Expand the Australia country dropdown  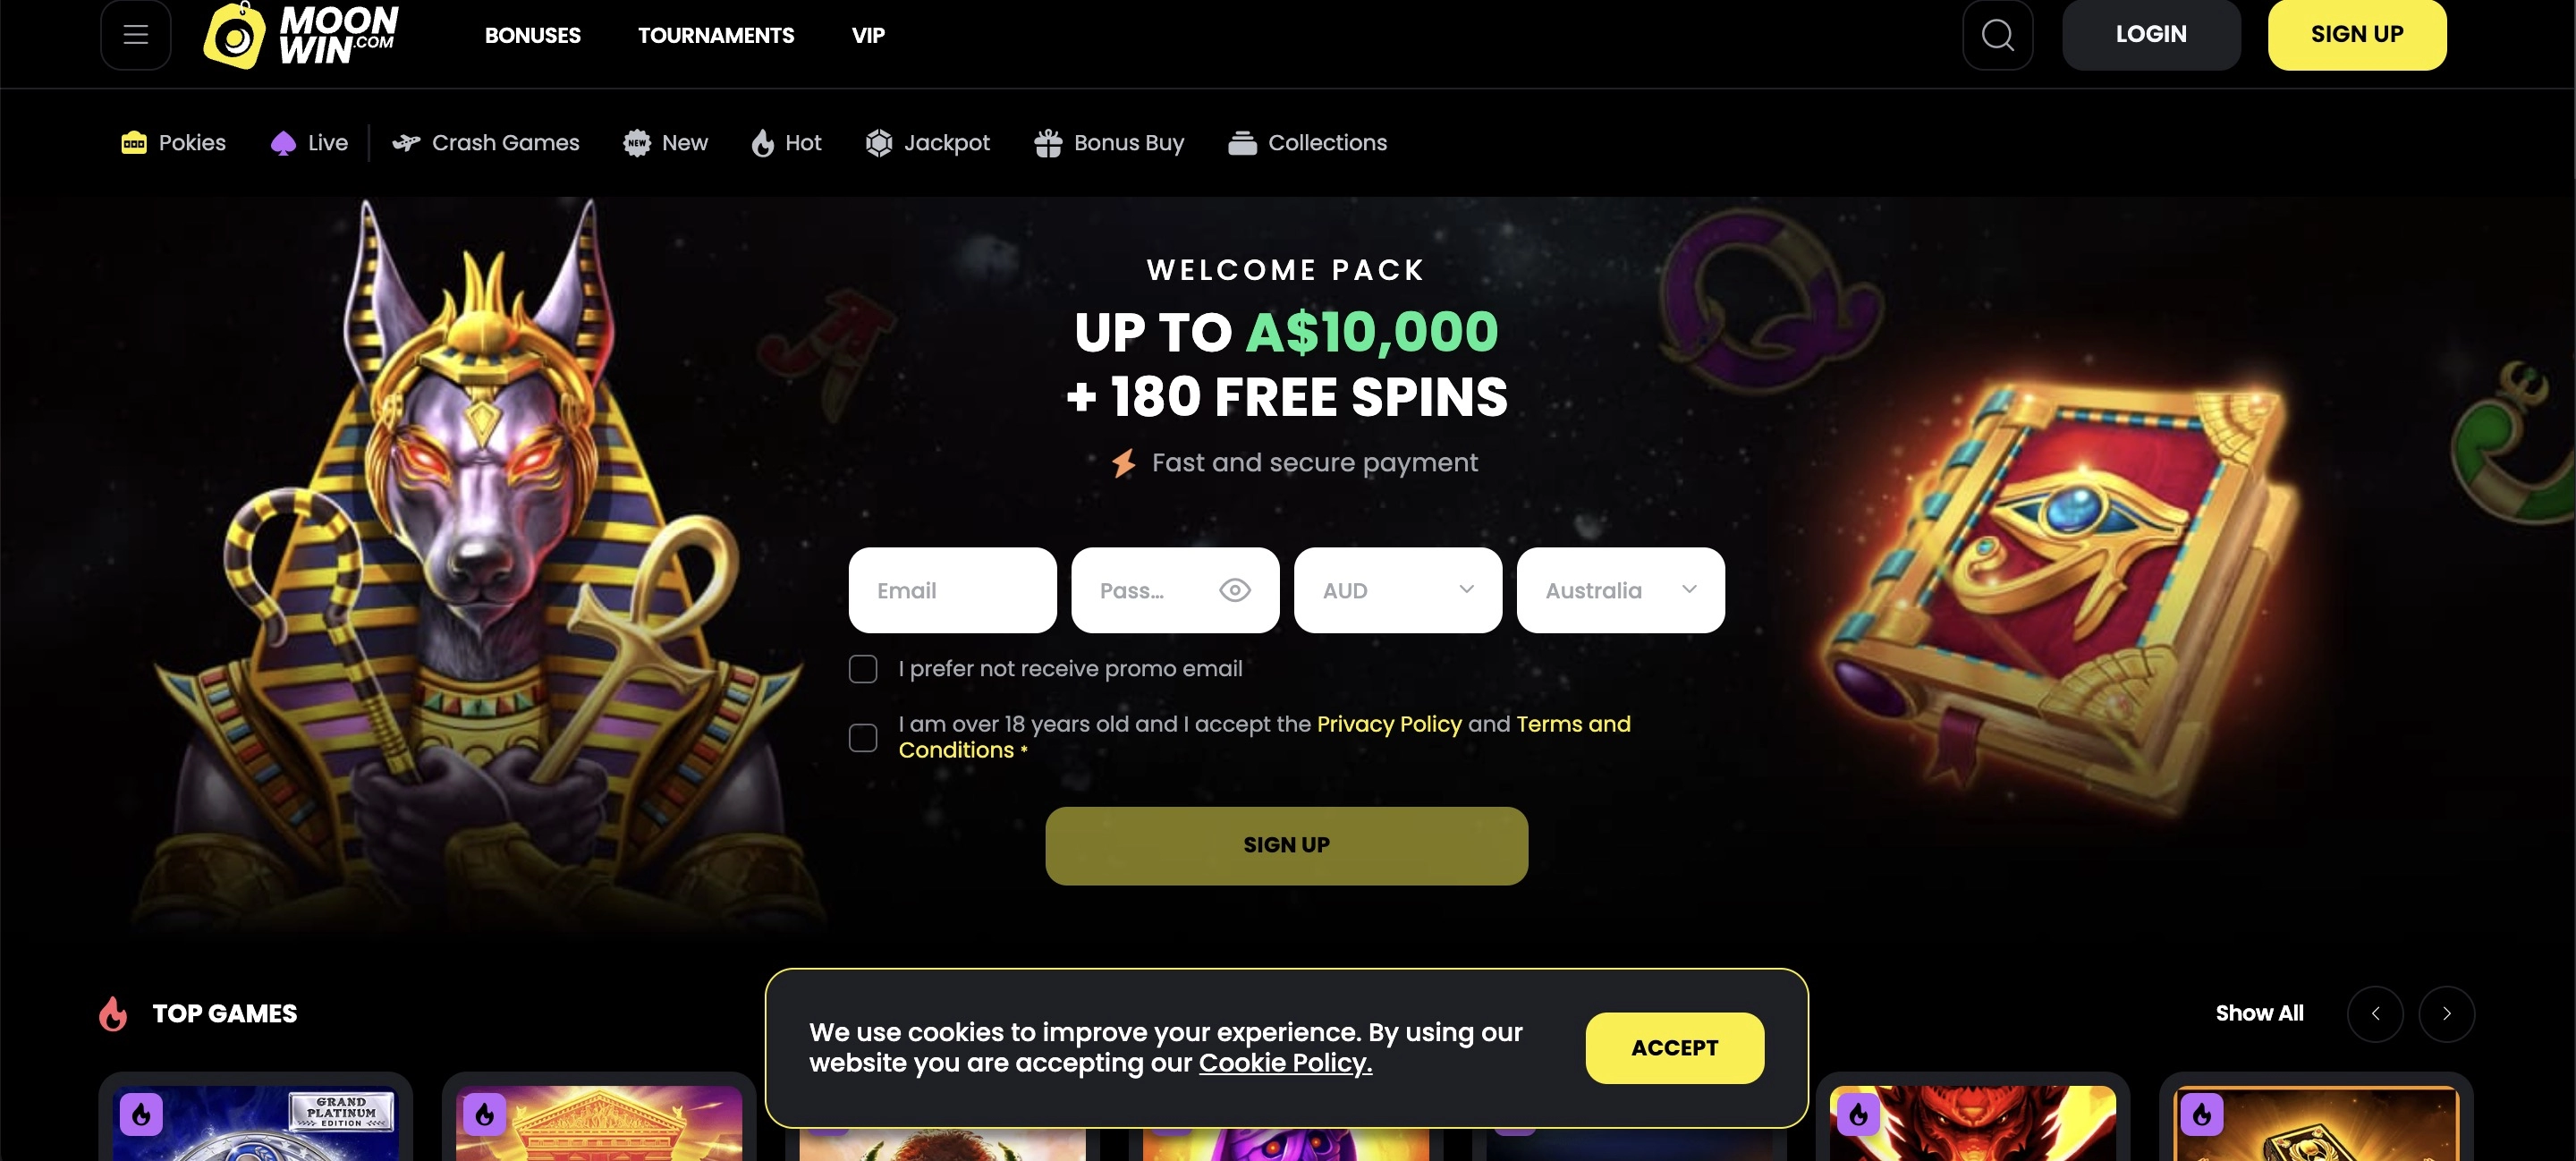coord(1620,590)
